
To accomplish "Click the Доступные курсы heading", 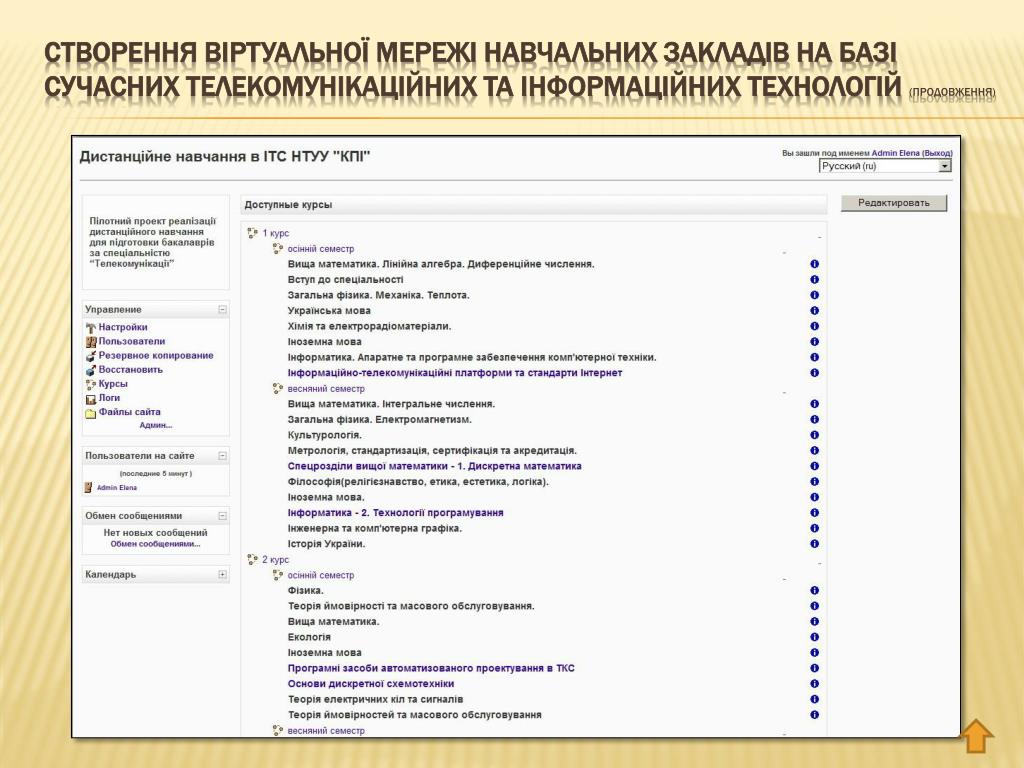I will point(288,204).
